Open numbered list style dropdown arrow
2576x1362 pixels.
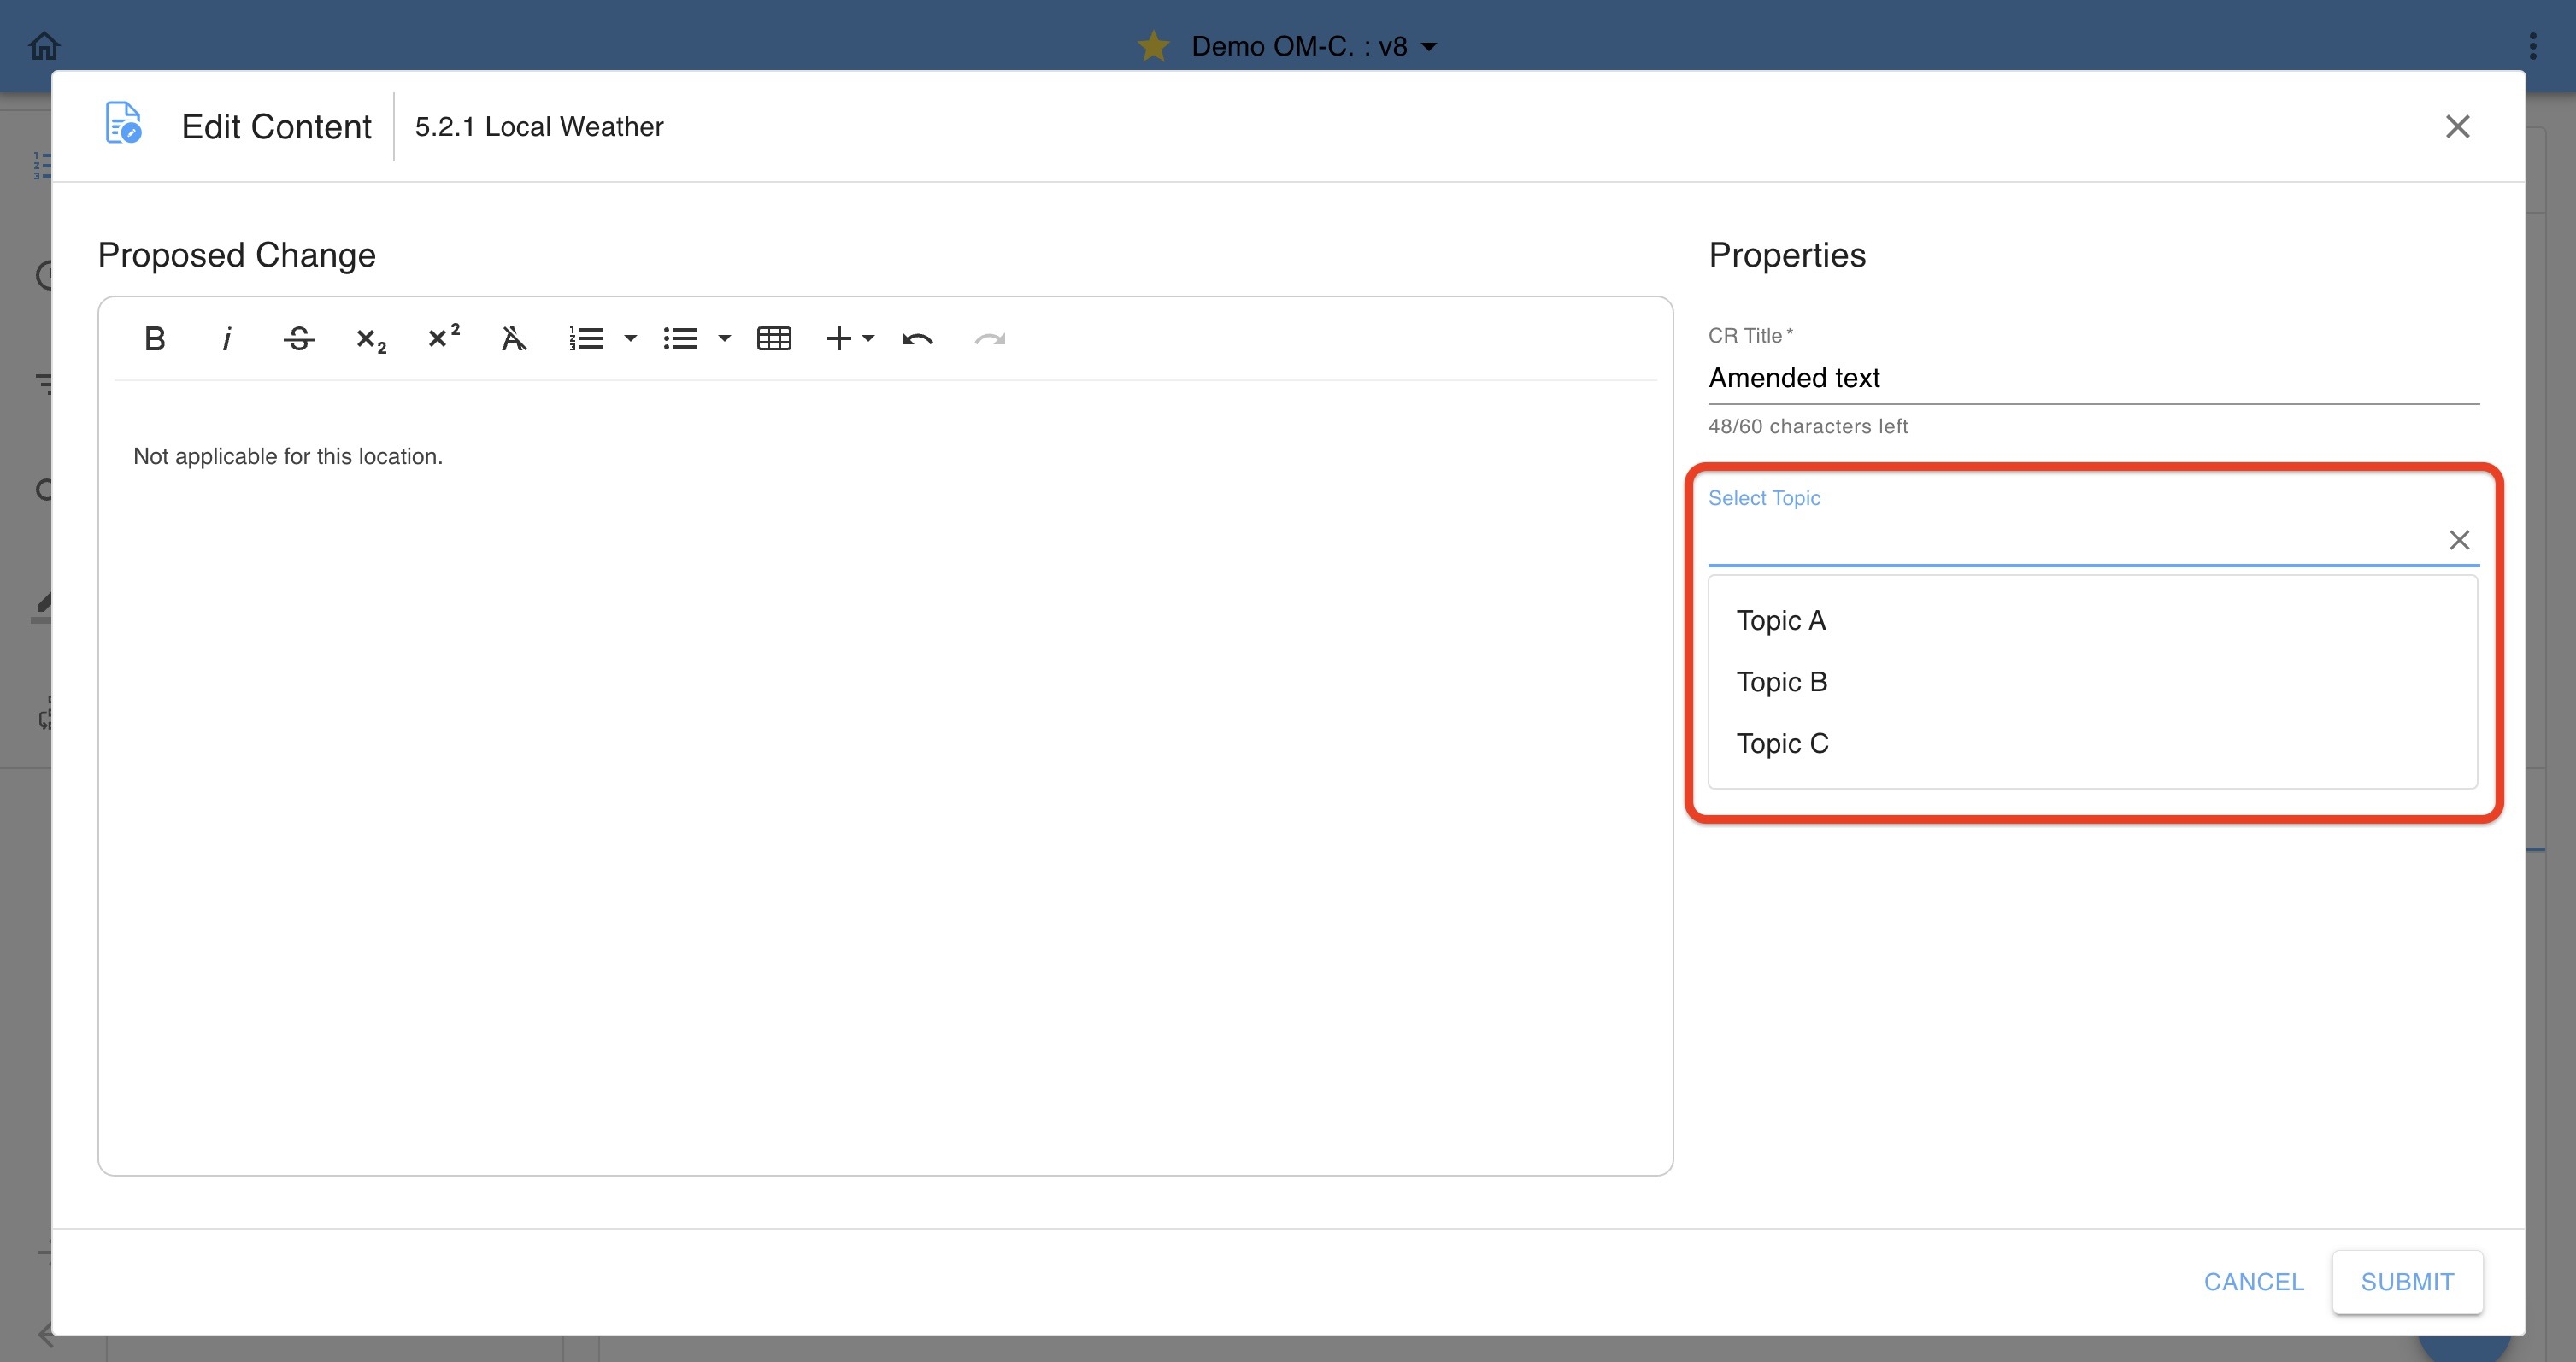(x=630, y=339)
